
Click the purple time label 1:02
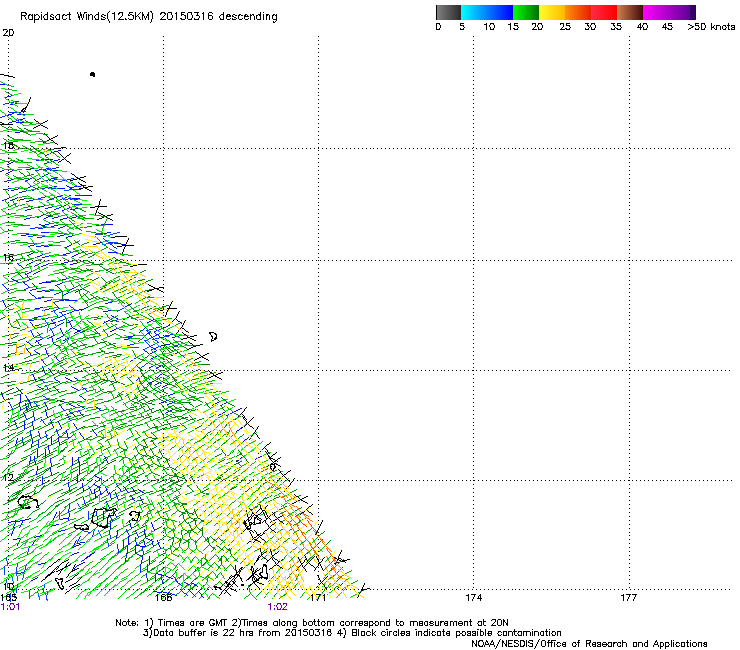coord(277,607)
